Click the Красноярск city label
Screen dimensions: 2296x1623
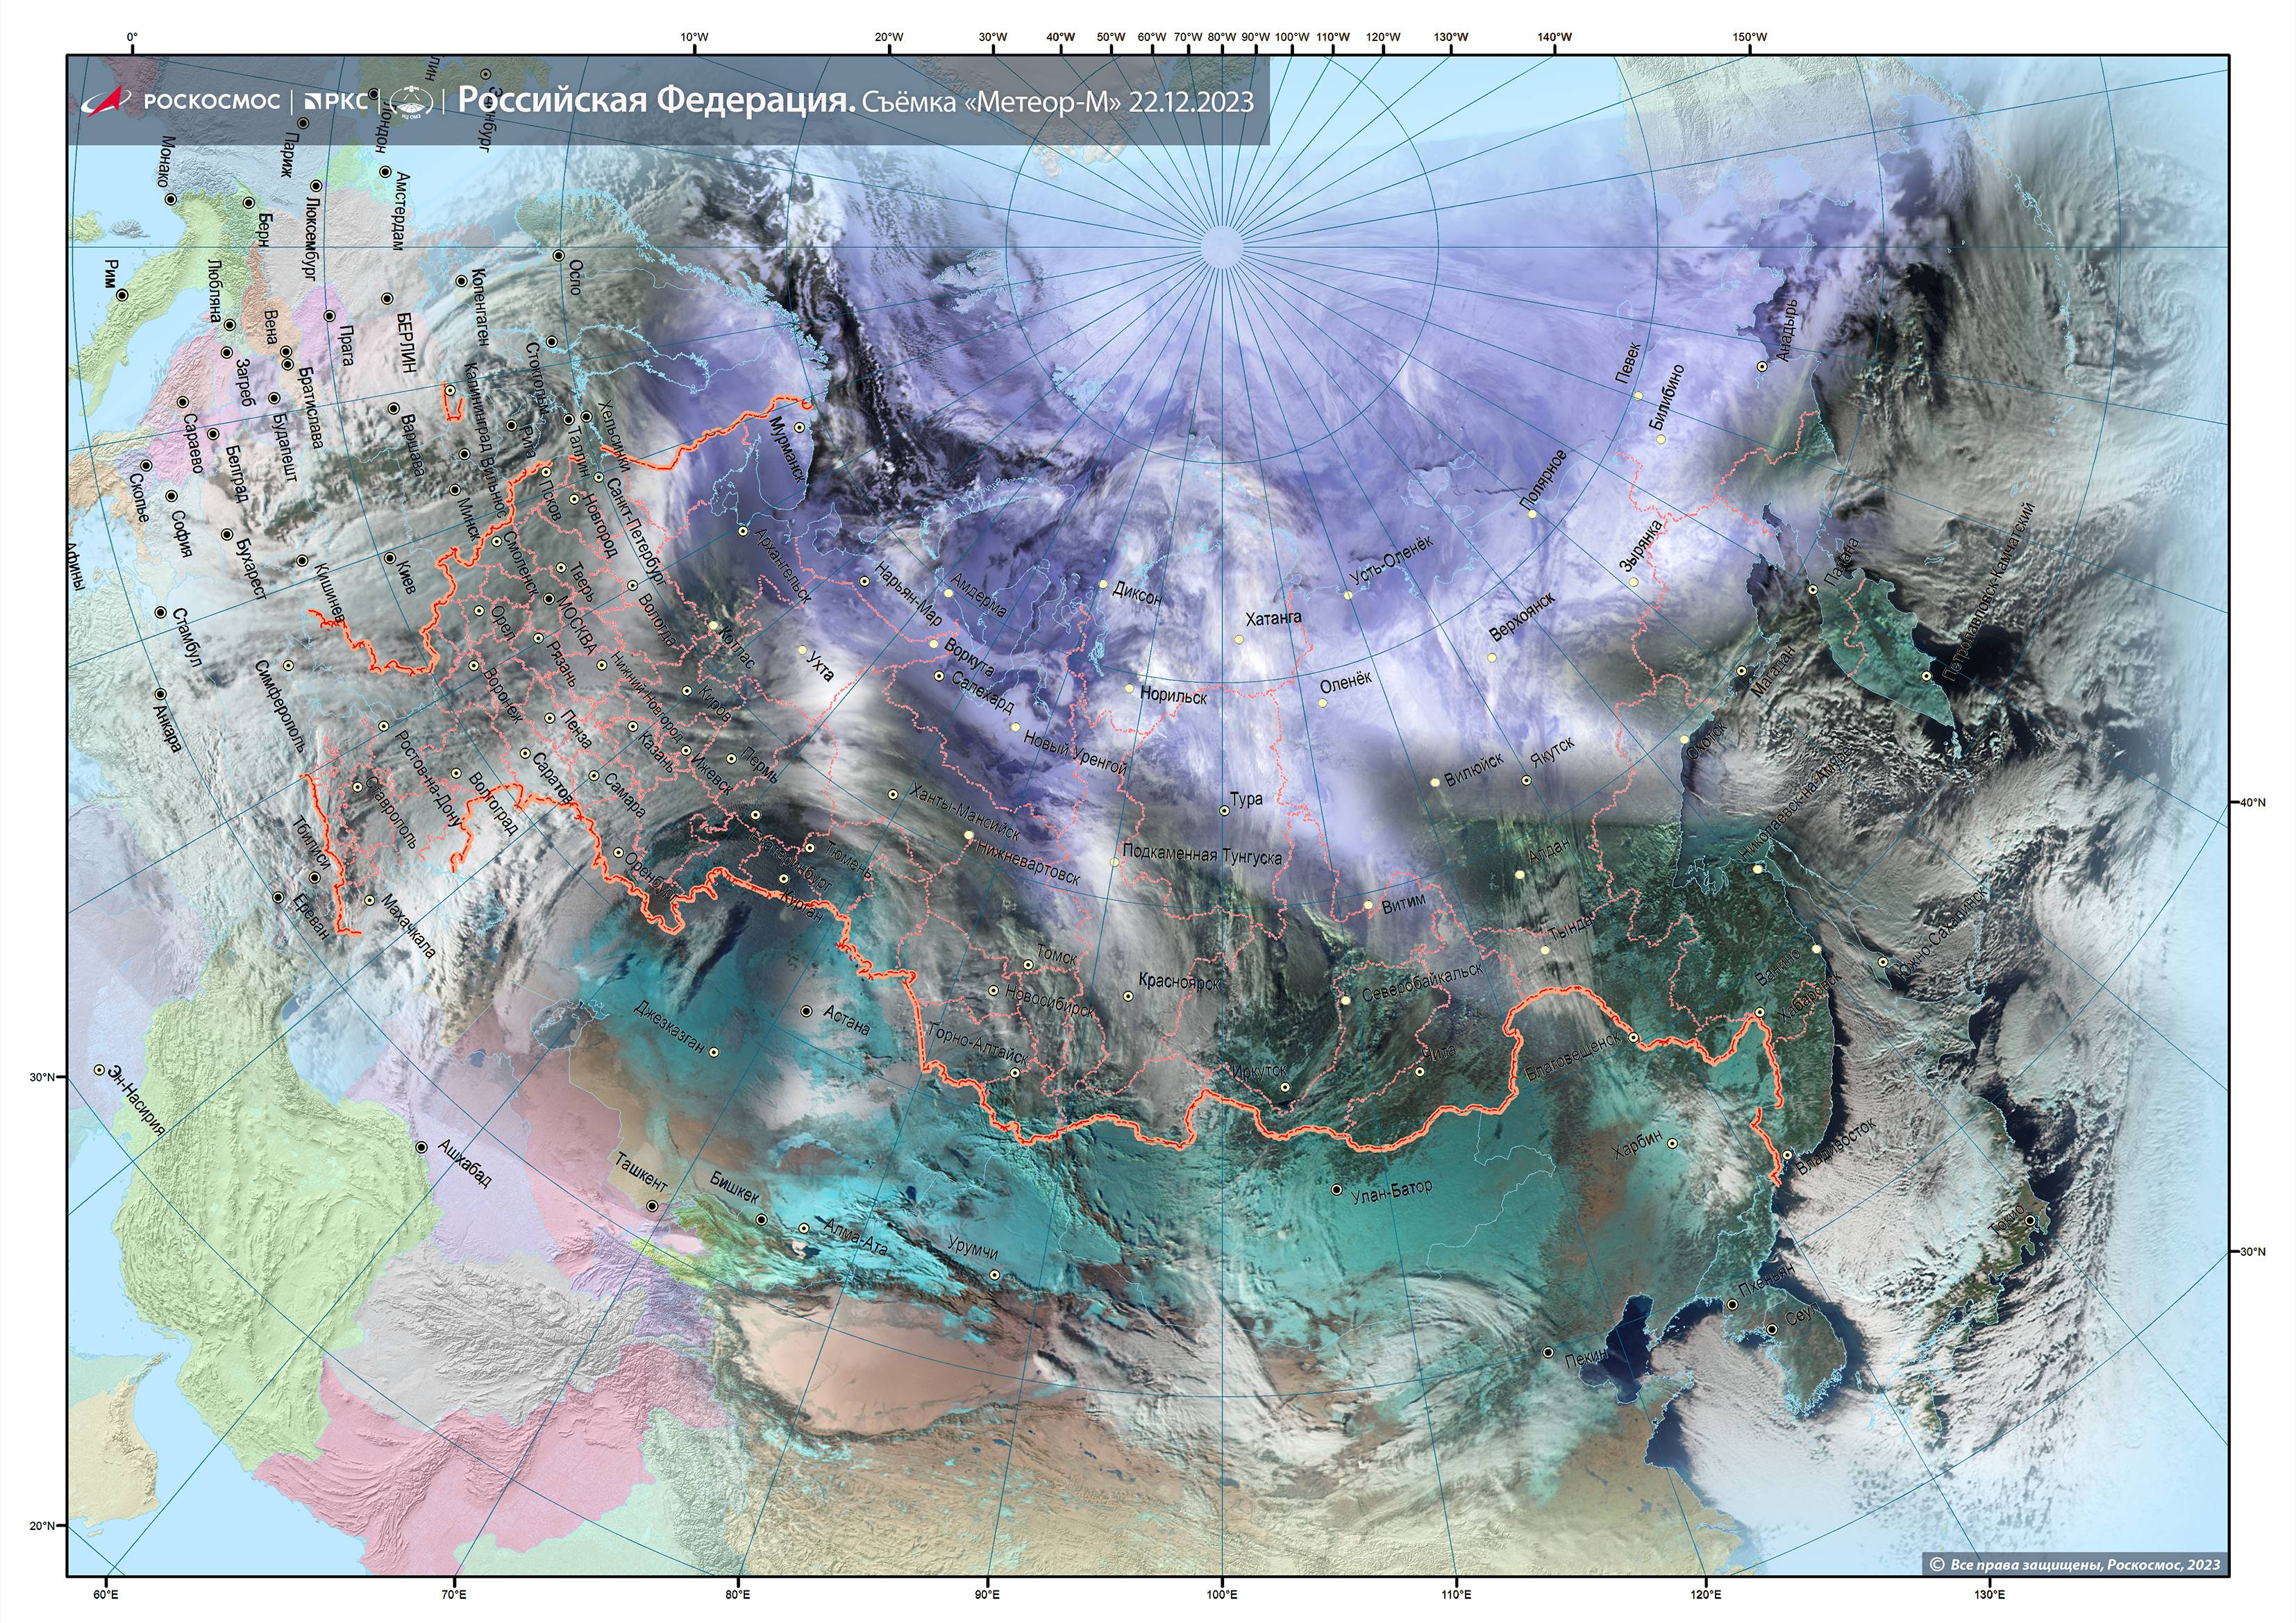click(1180, 982)
